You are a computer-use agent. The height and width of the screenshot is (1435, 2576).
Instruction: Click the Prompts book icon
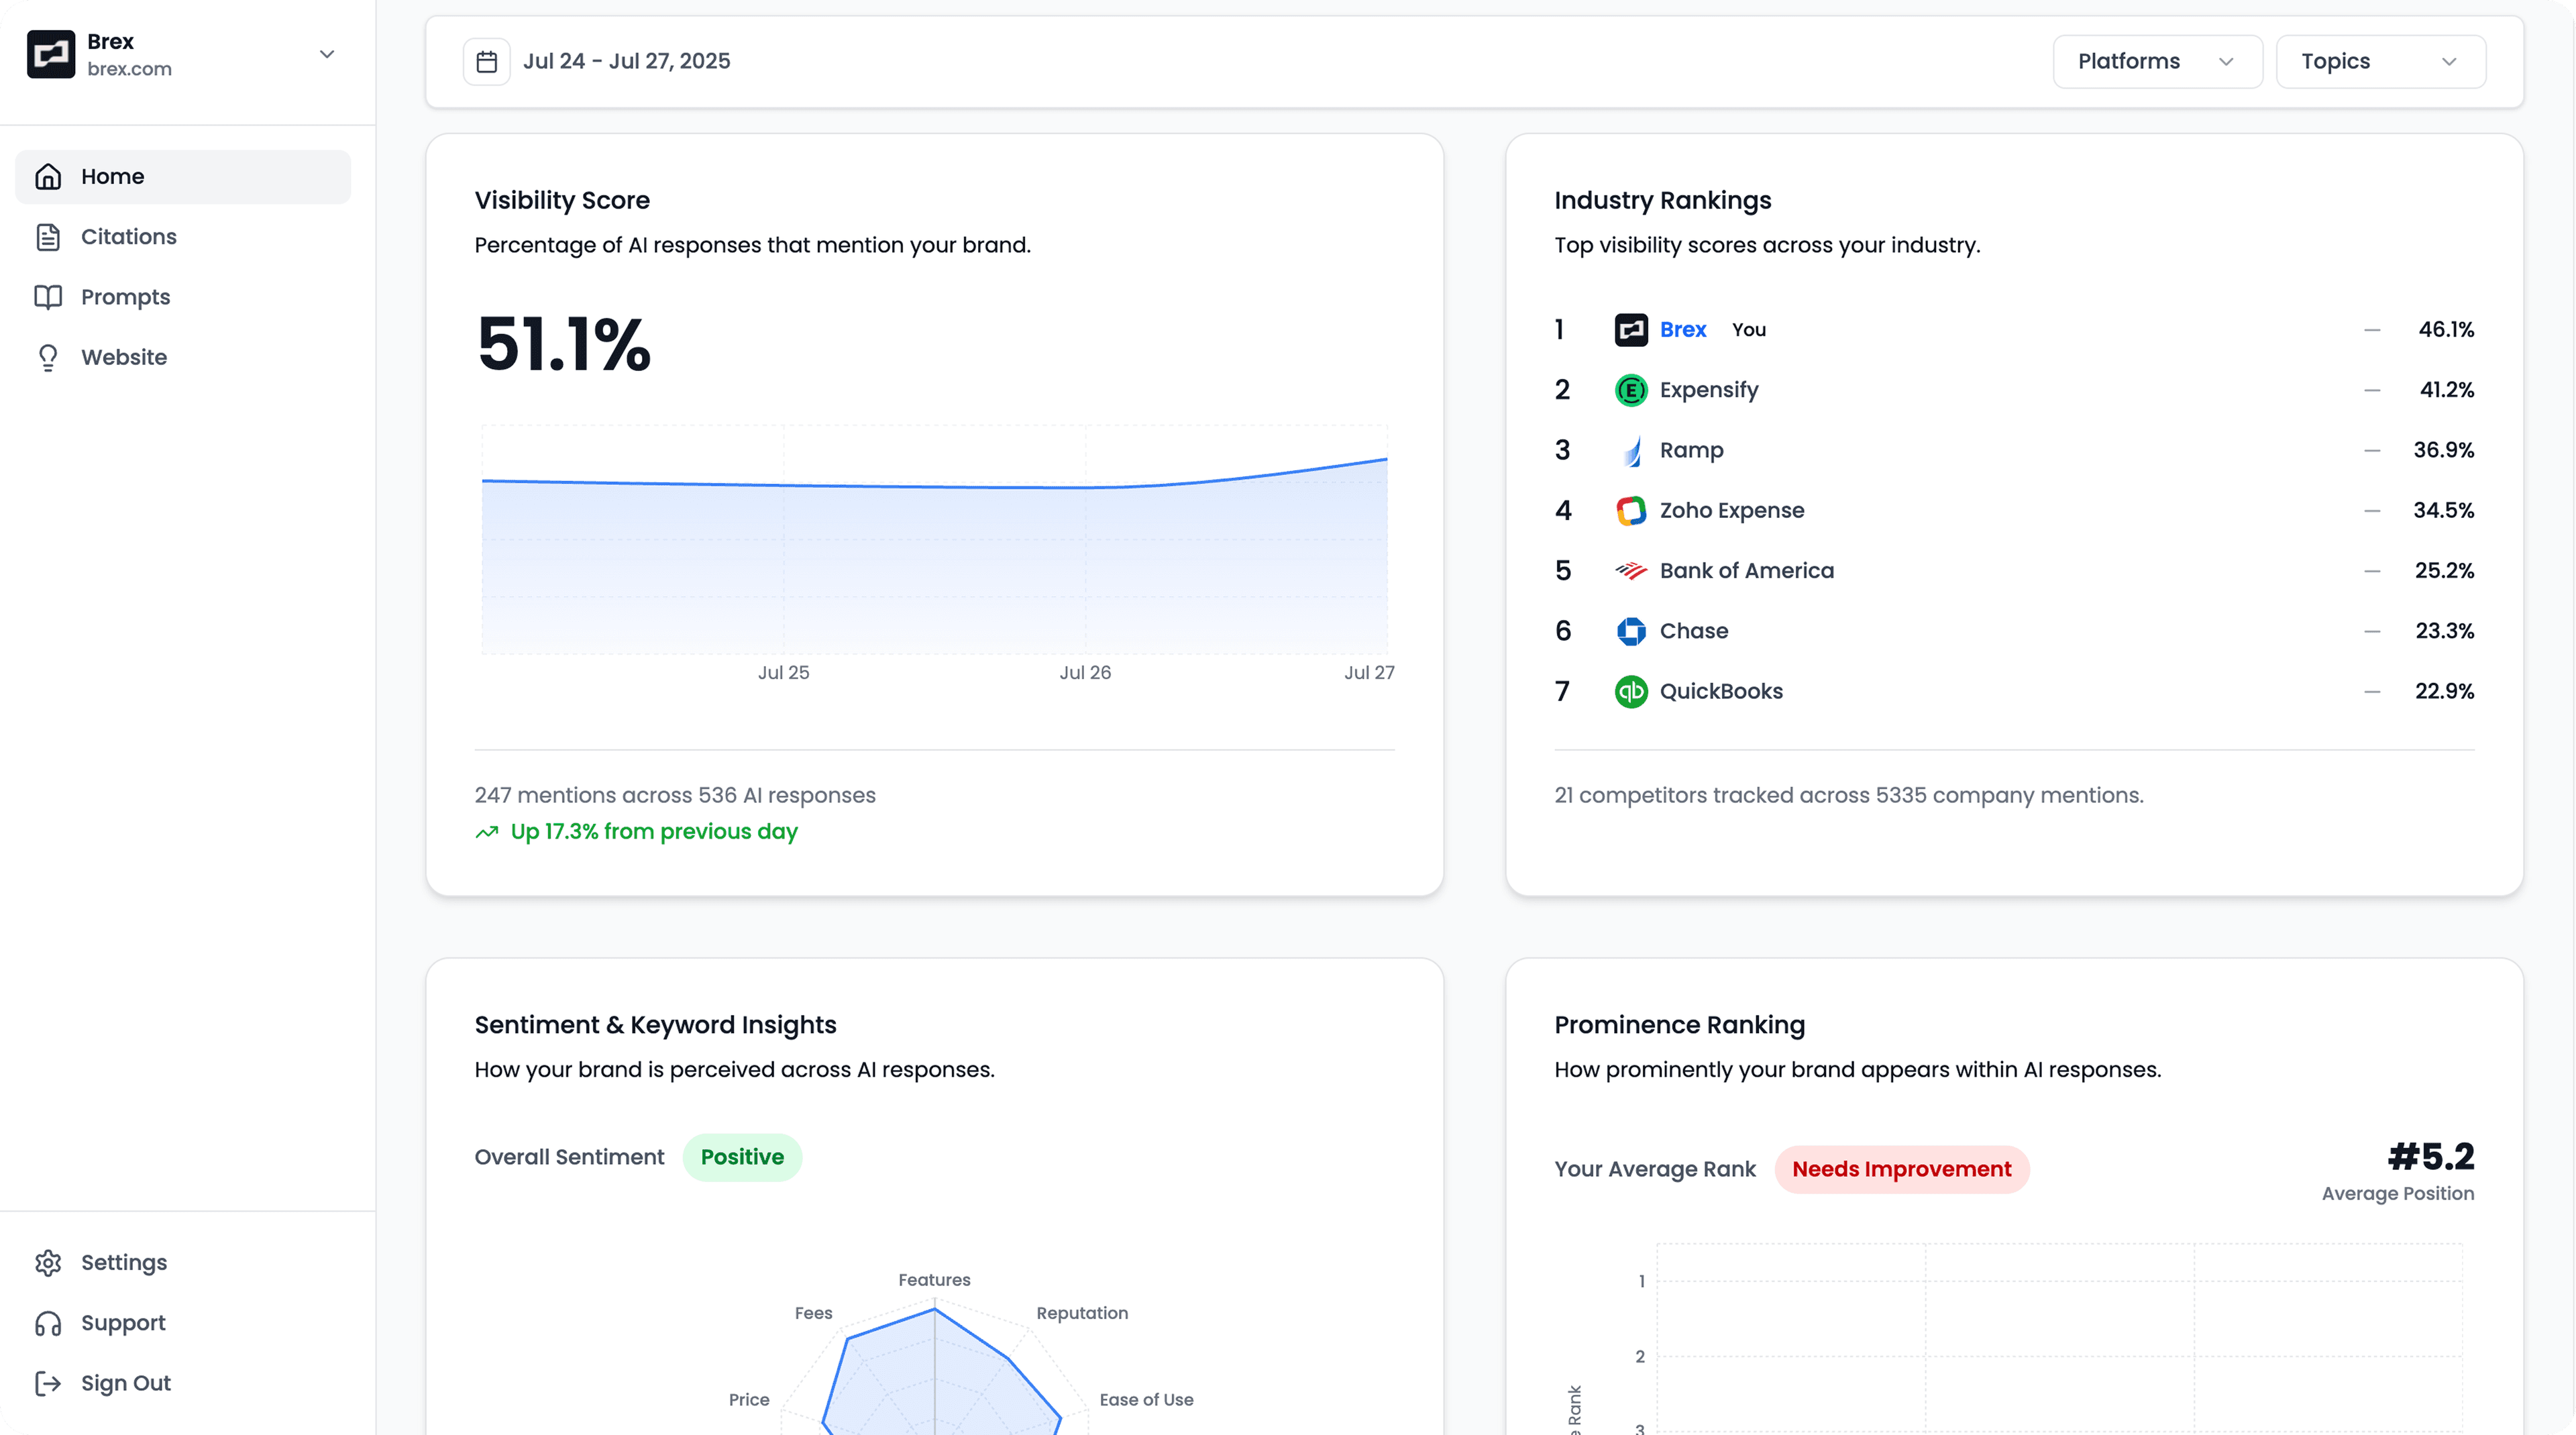[x=48, y=297]
